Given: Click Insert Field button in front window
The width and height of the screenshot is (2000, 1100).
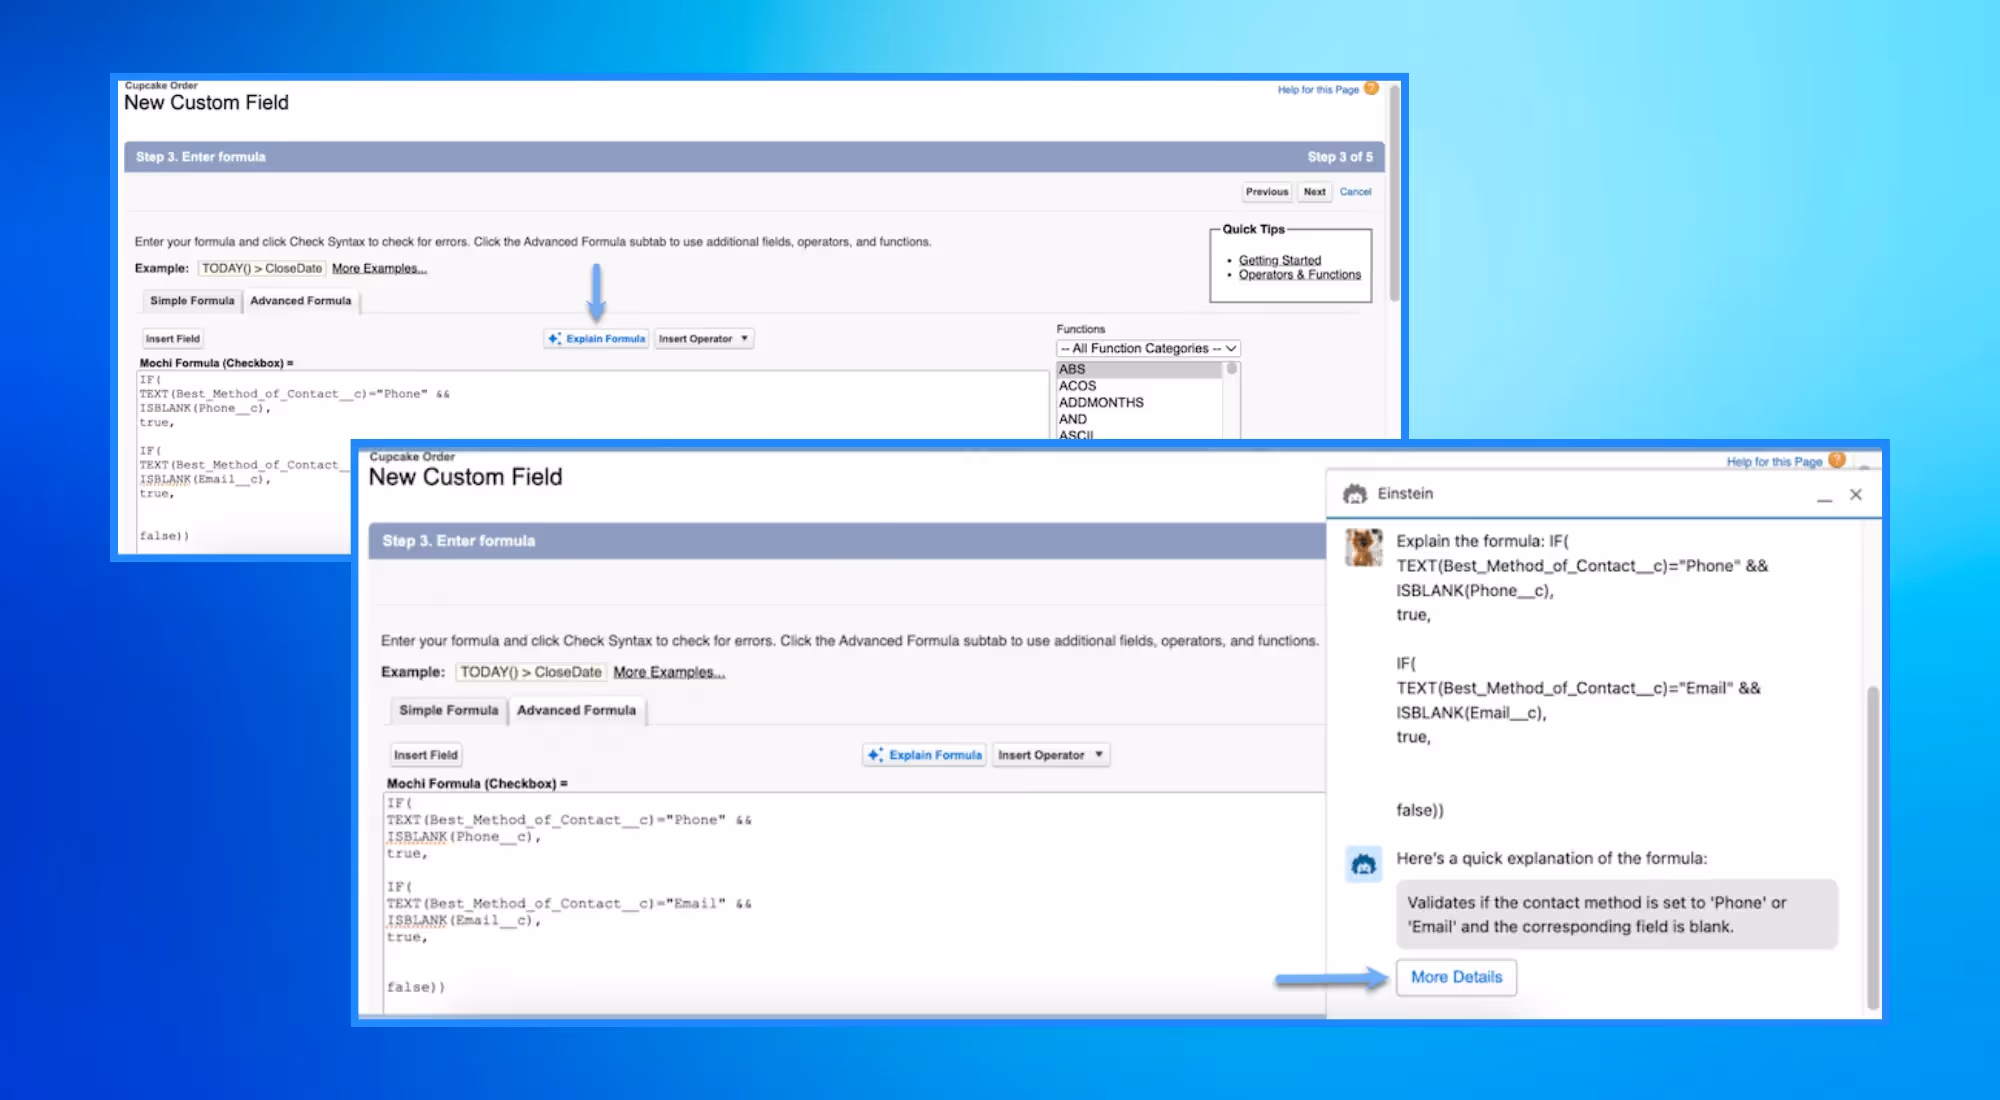Looking at the screenshot, I should pyautogui.click(x=426, y=755).
